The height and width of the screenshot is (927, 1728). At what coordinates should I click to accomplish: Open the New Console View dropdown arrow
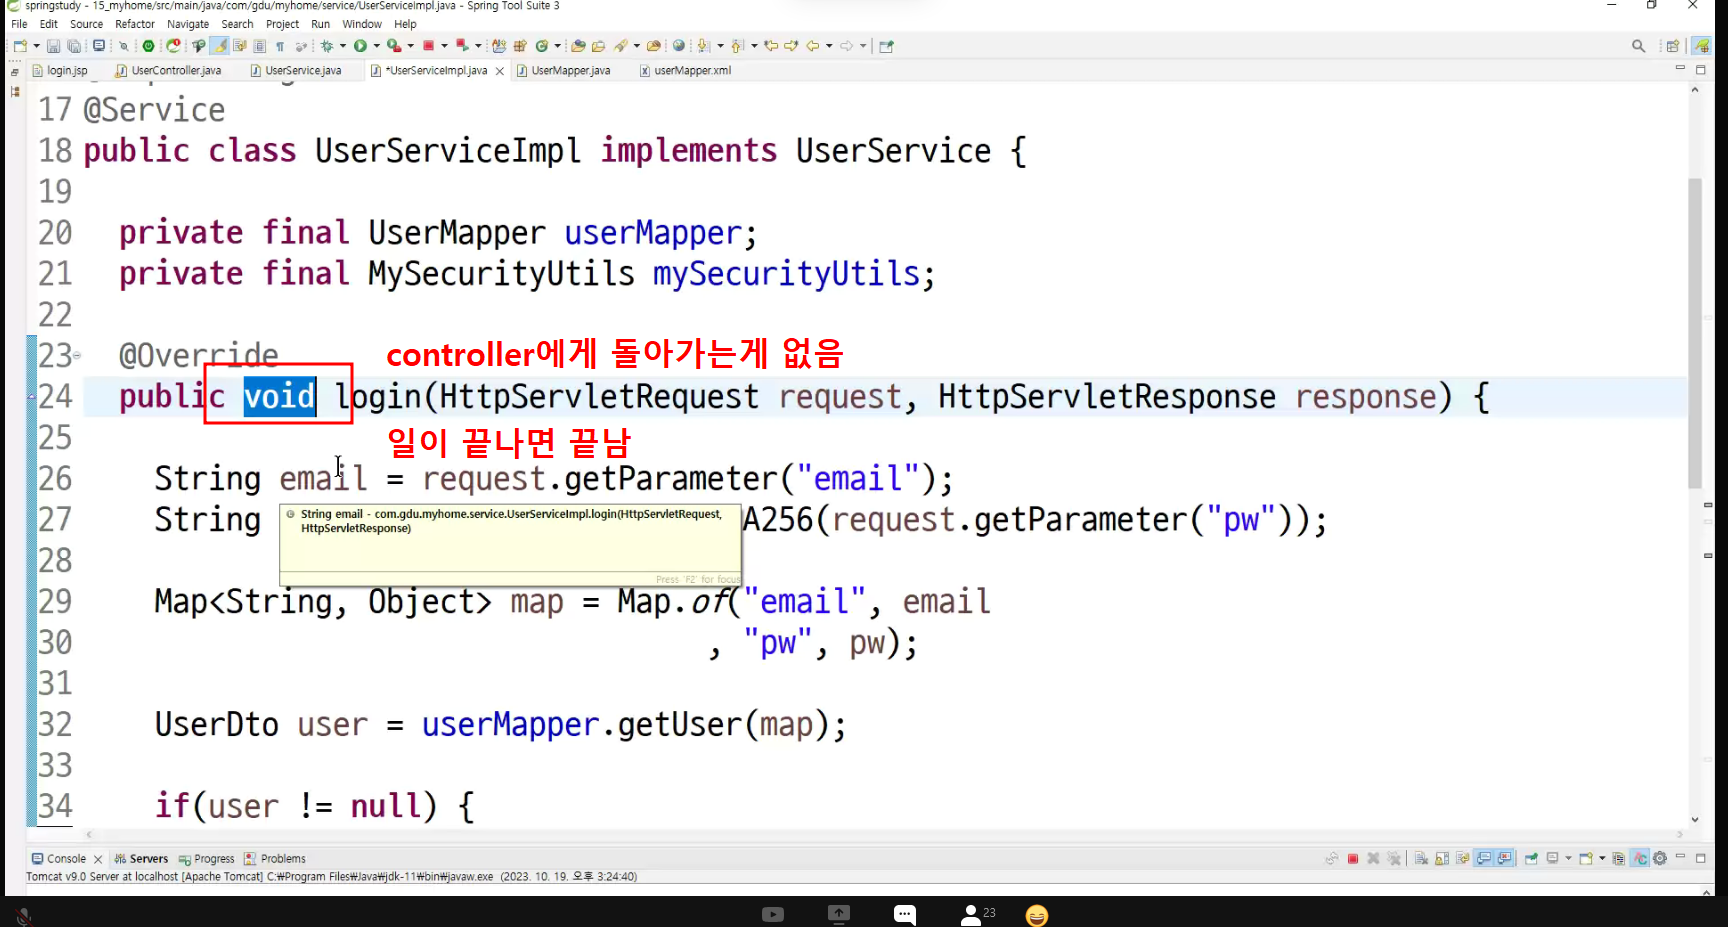pos(1602,858)
